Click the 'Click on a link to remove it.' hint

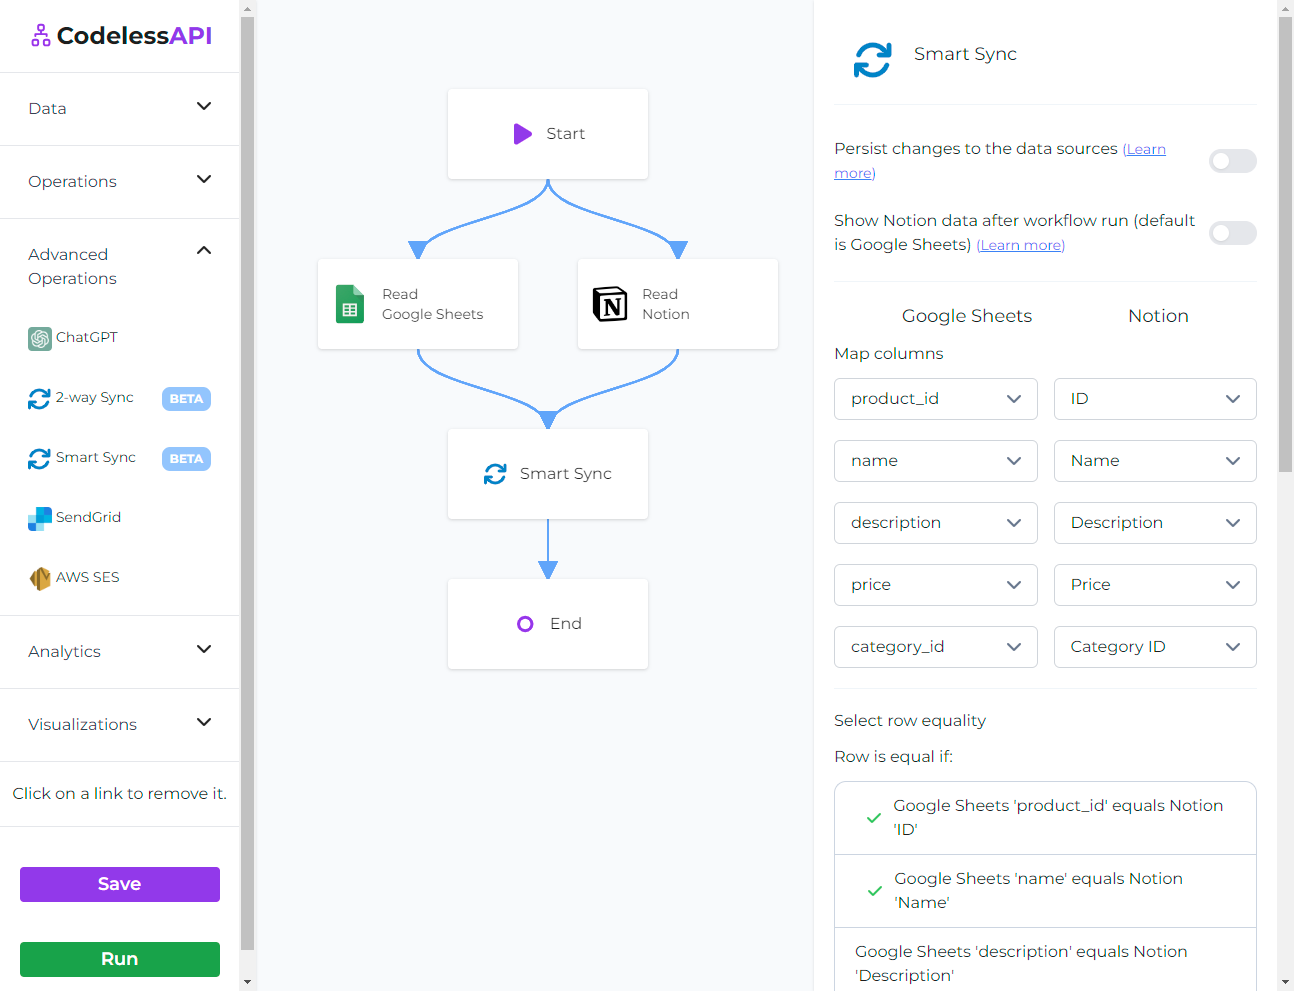(x=120, y=794)
